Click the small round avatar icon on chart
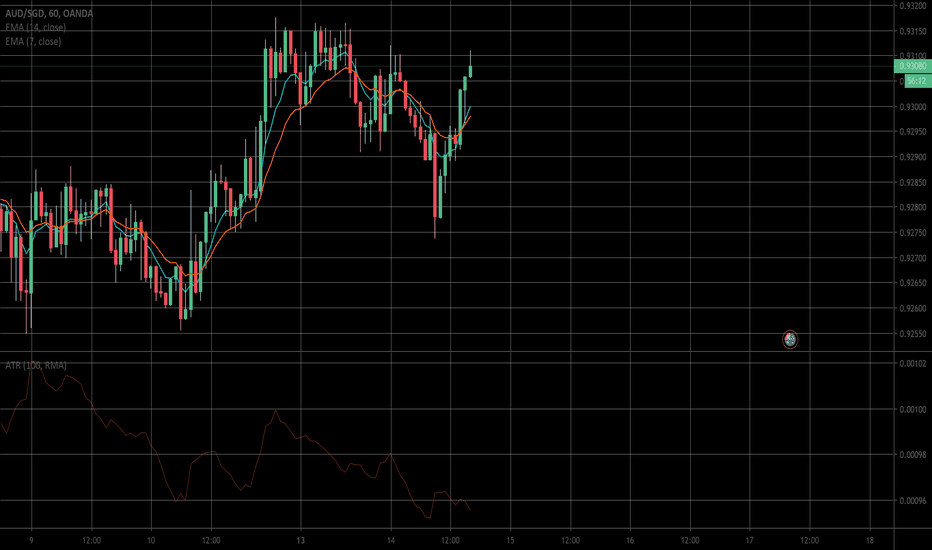Viewport: 932px width, 550px height. coord(790,339)
